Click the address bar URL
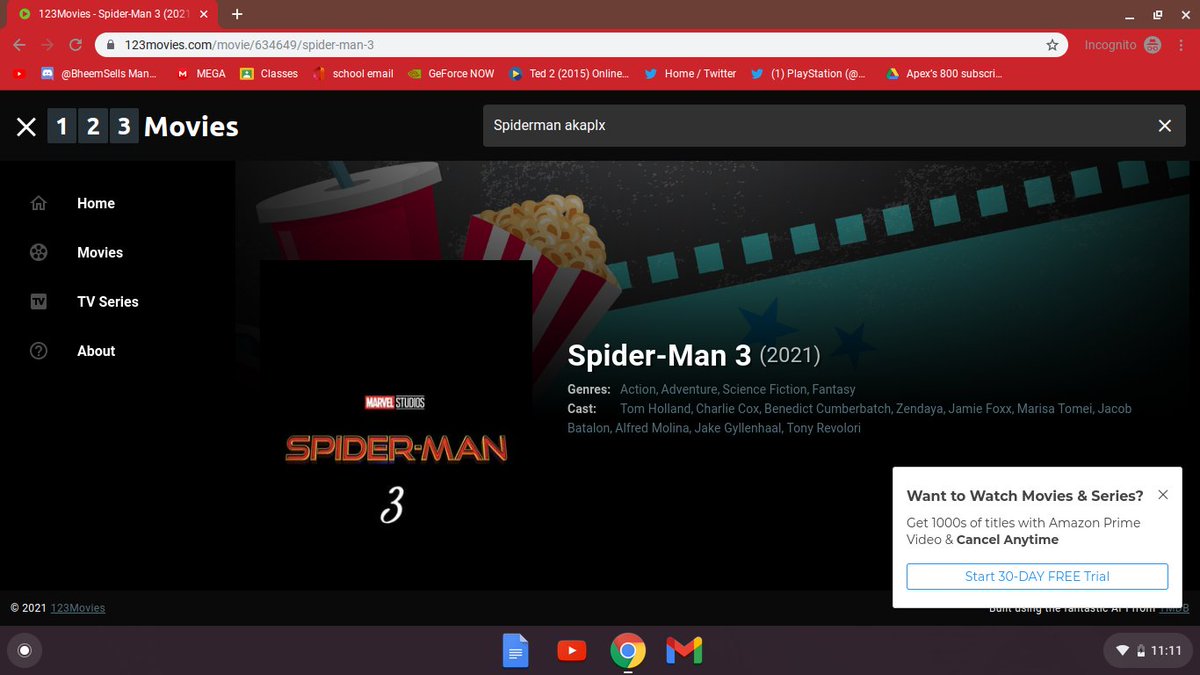The height and width of the screenshot is (675, 1200). [249, 45]
